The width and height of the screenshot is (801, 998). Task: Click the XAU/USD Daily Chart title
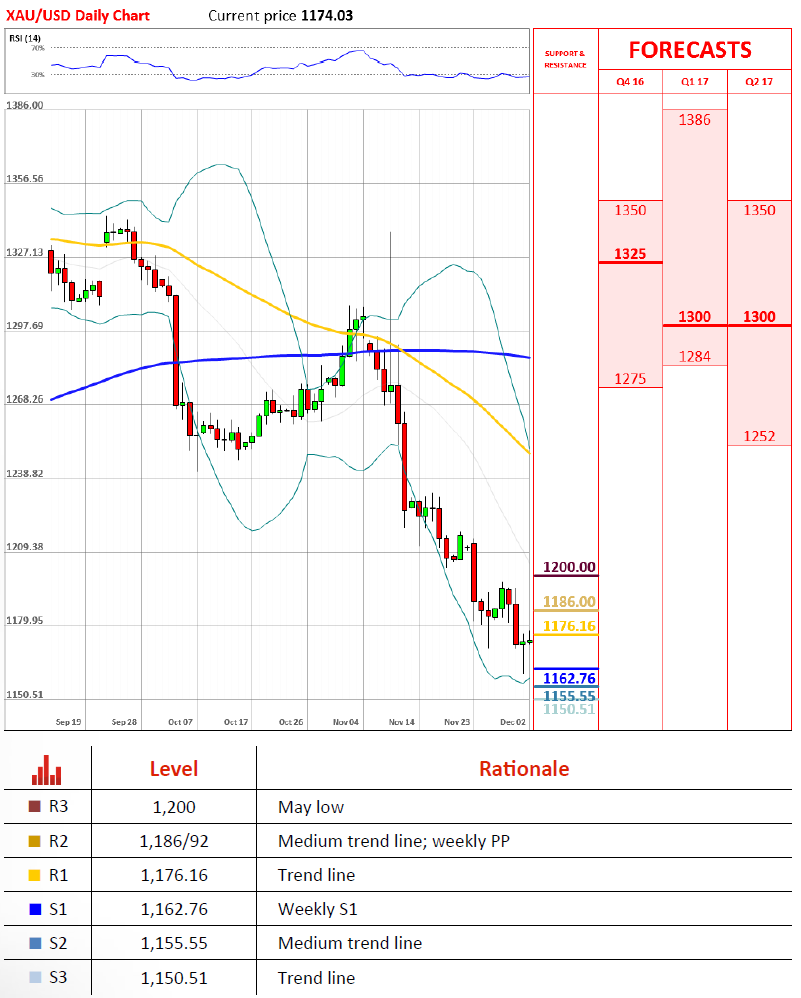(78, 15)
